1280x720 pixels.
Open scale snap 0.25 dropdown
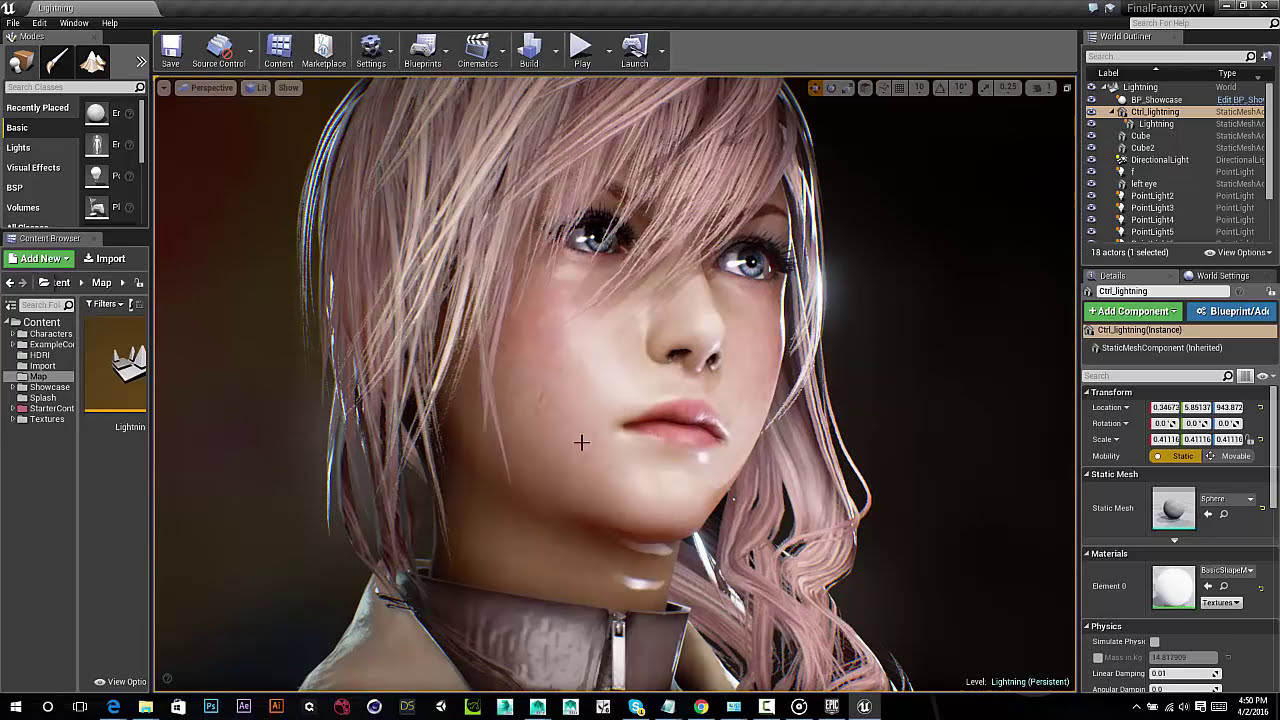[x=1008, y=88]
